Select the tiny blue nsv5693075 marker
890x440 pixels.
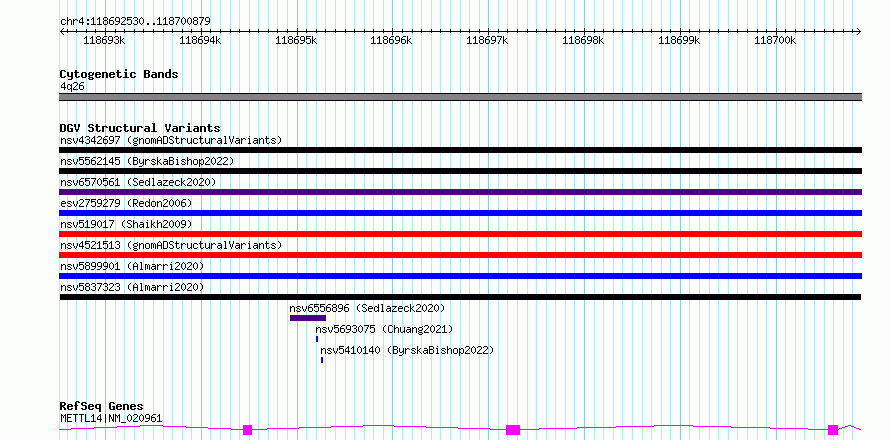(317, 339)
